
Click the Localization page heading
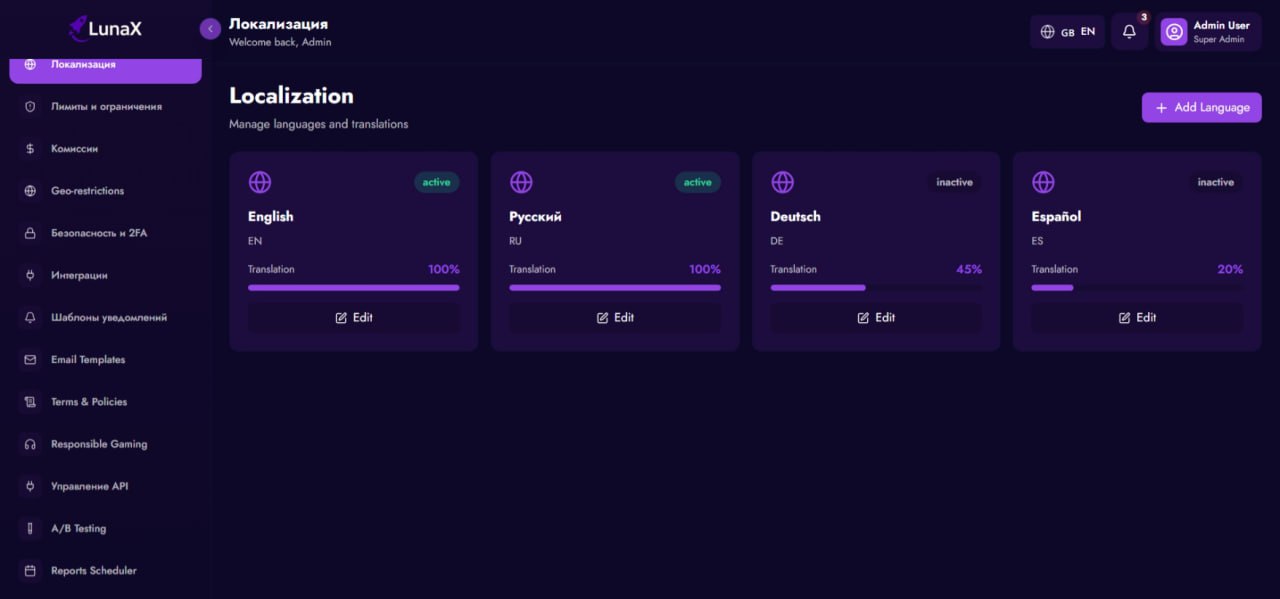pos(291,96)
